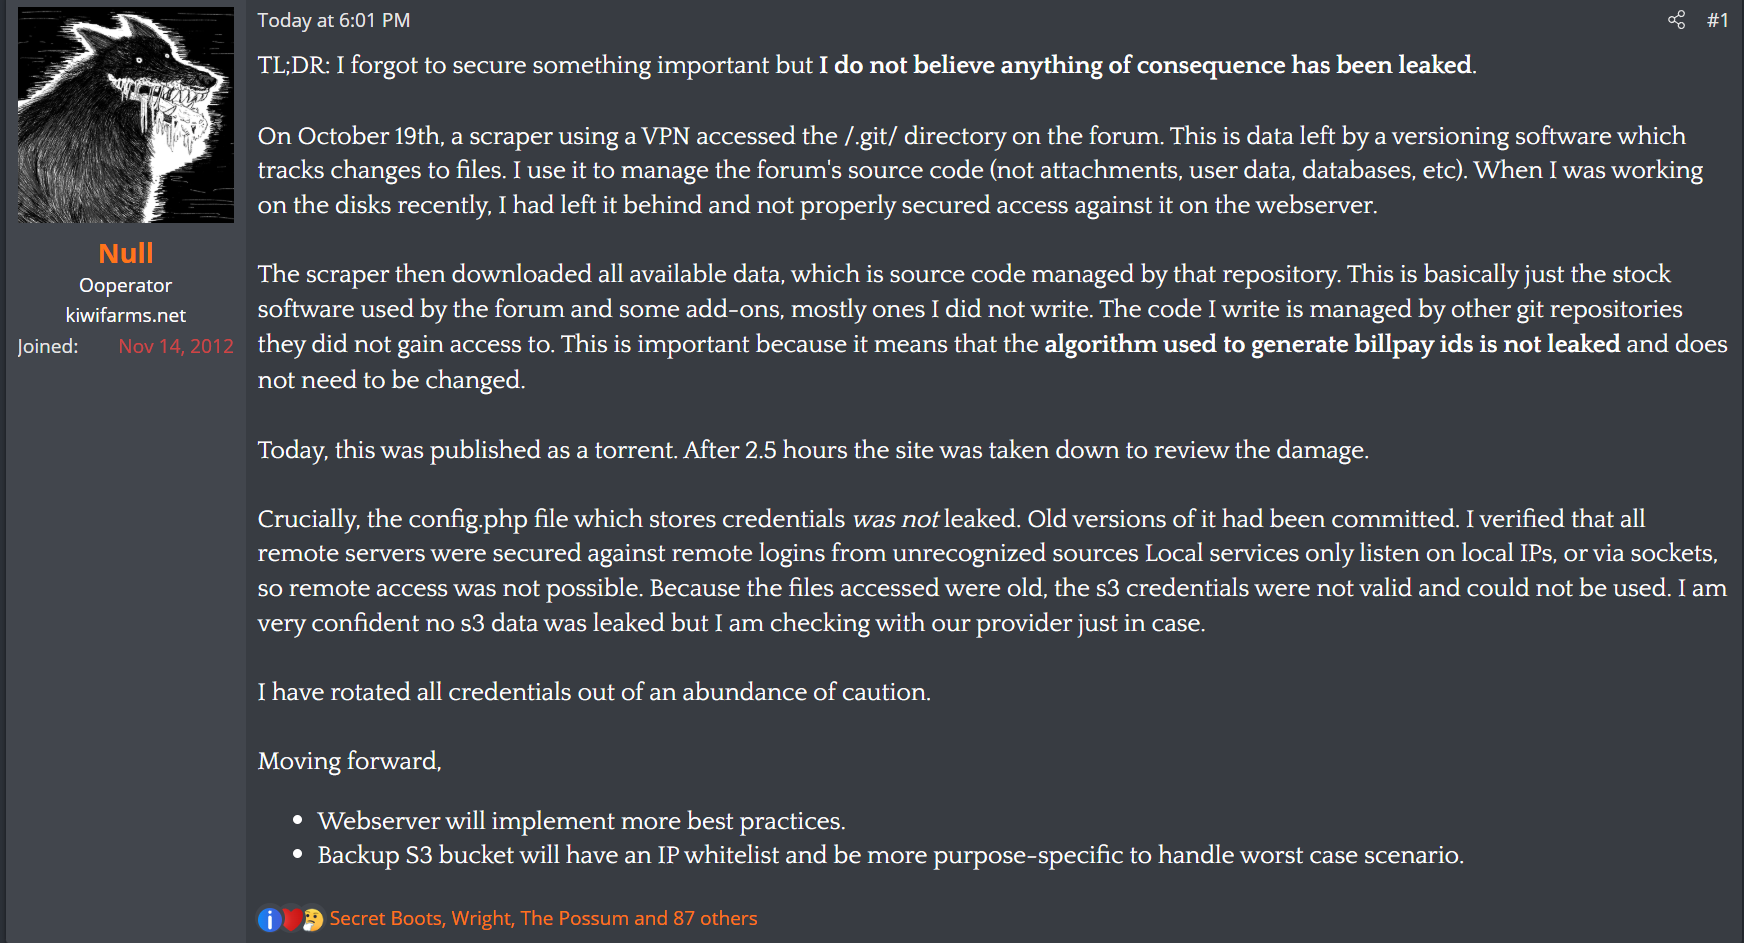
Task: Click the 'Ooperator' user title
Action: pos(126,285)
